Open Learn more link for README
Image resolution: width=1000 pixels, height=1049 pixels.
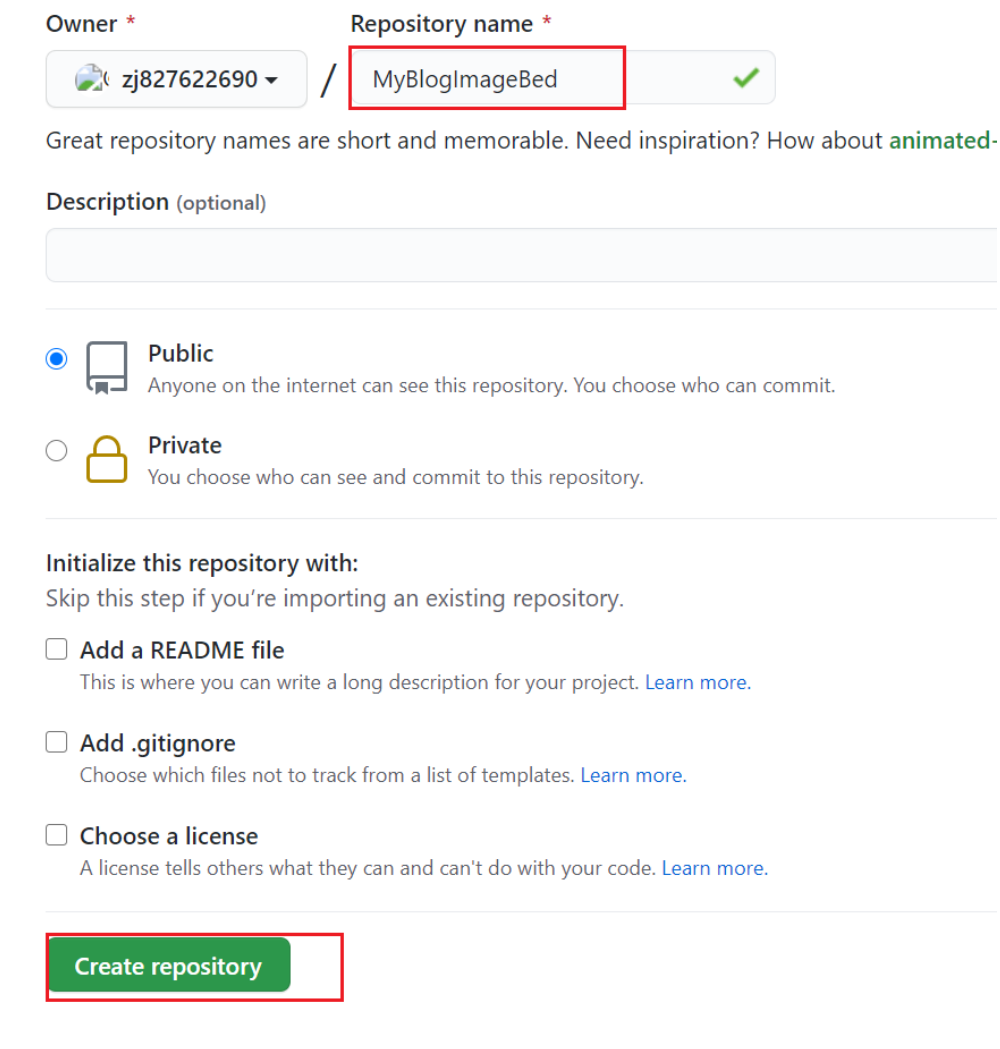[698, 682]
